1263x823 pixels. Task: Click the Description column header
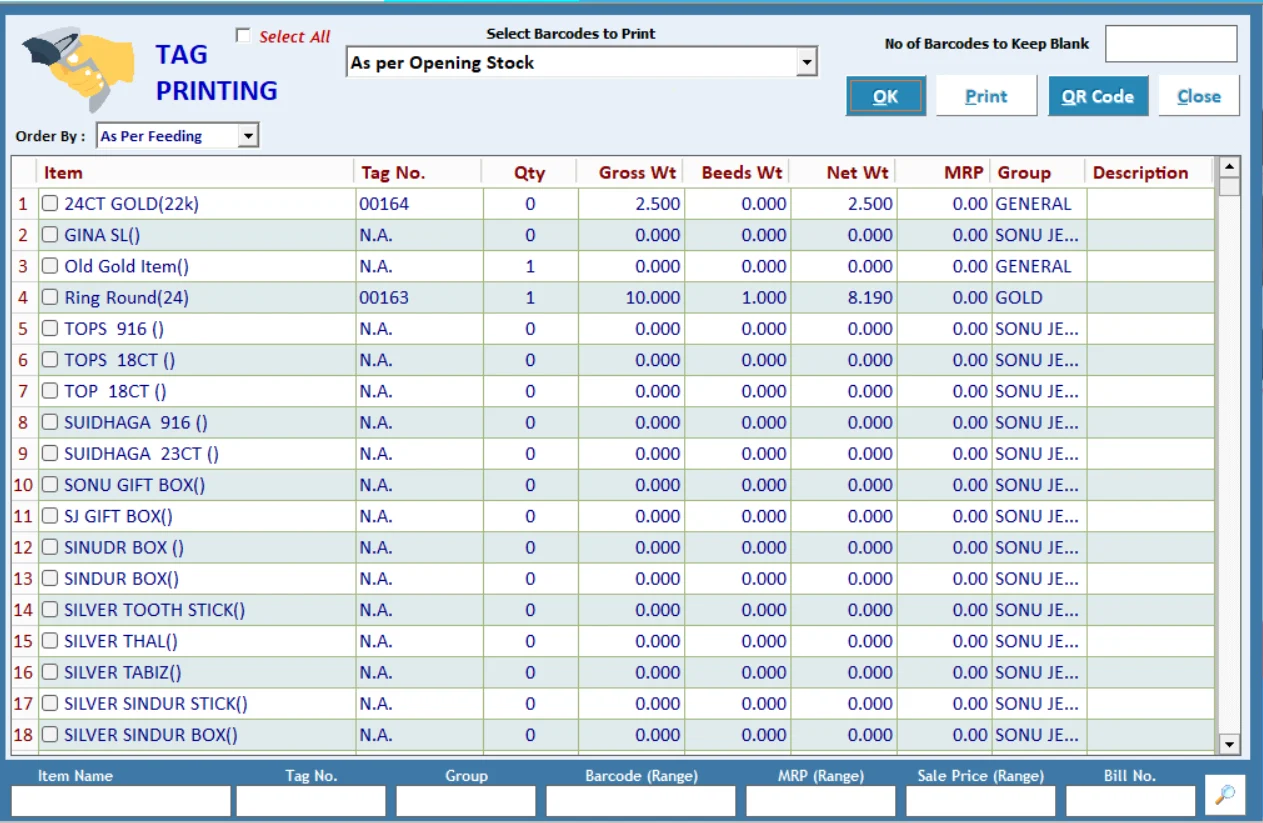[1150, 173]
